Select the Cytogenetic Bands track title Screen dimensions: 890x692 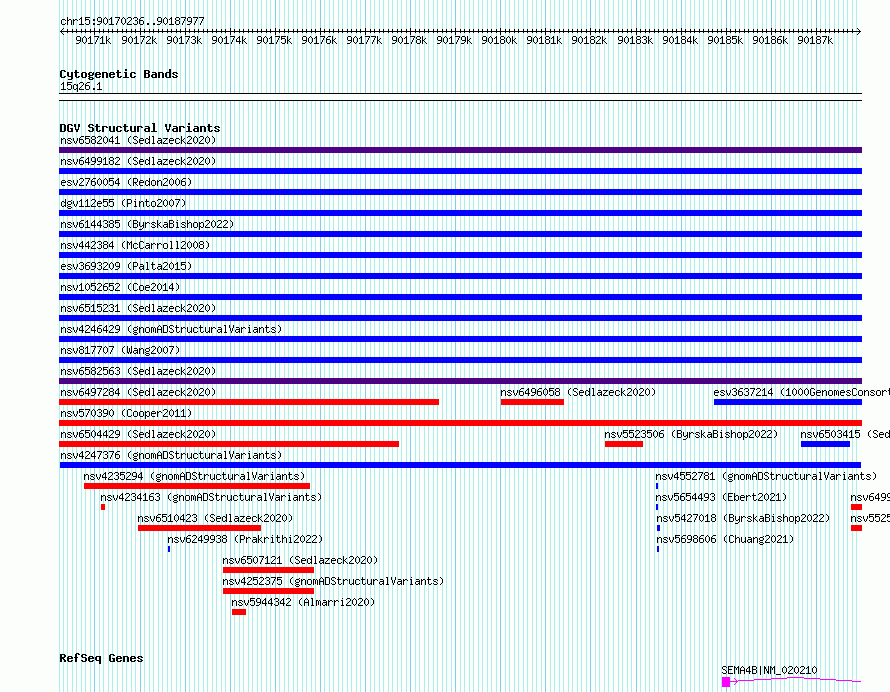tap(119, 74)
